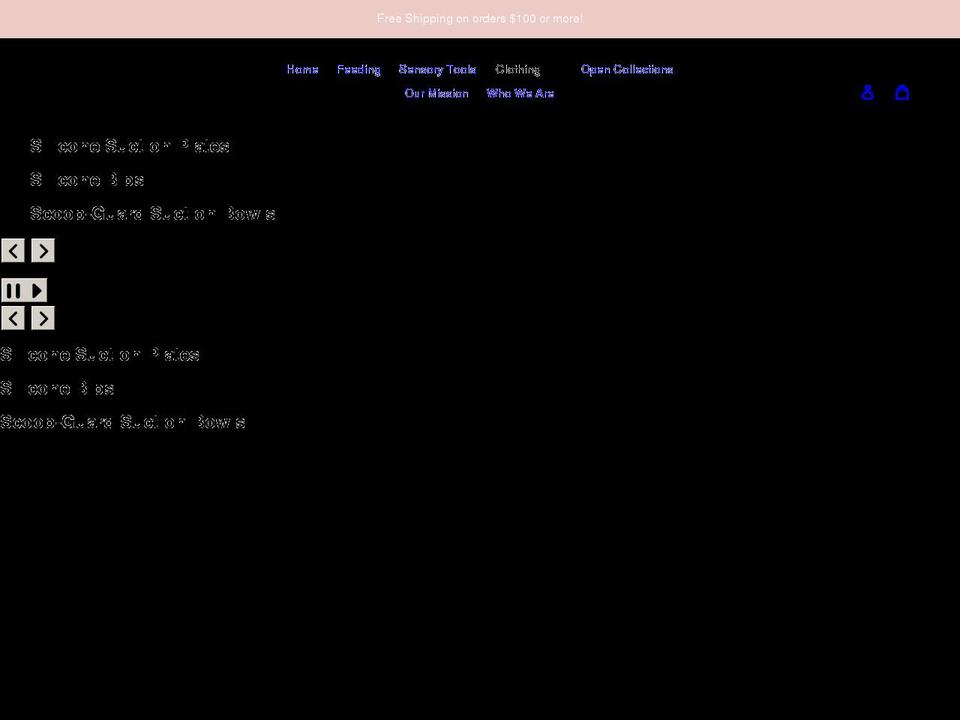This screenshot has width=960, height=720.
Task: Click the previous-slide arrow on the upper carousel
Action: (x=12, y=250)
